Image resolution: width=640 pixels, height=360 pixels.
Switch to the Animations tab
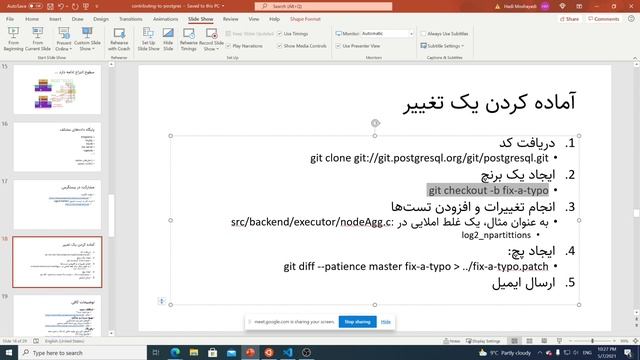(x=165, y=19)
